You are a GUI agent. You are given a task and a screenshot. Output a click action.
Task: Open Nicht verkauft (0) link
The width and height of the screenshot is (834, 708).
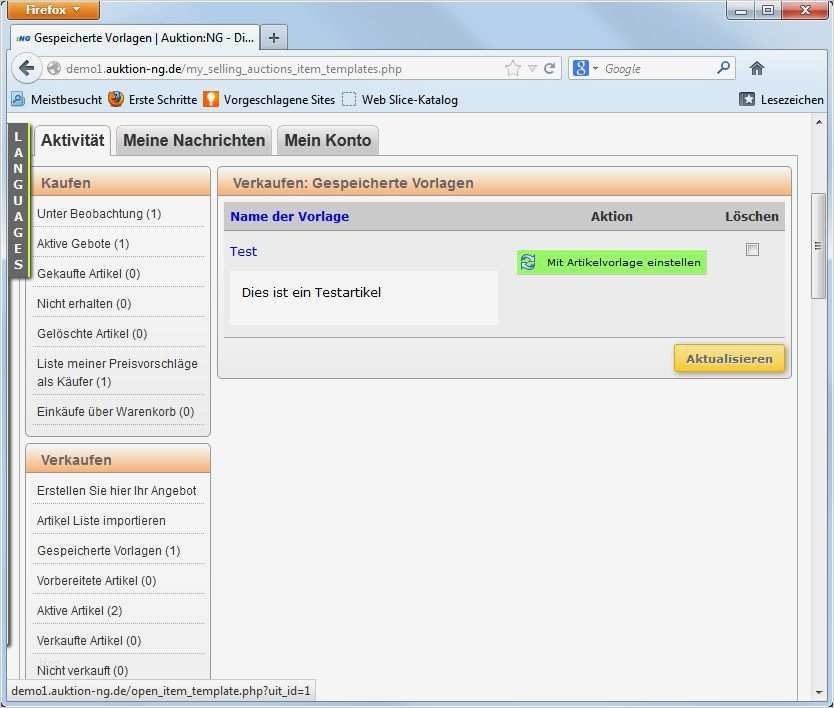82,670
